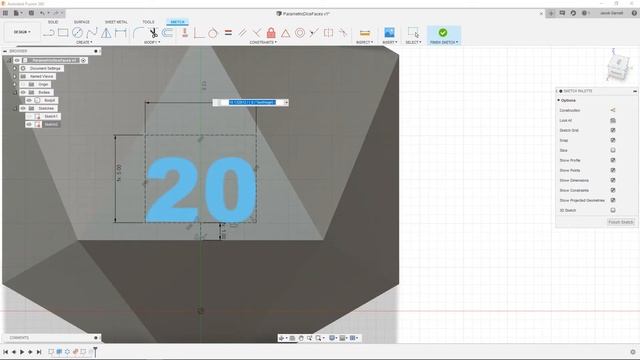Viewport: 640px width, 360px height.
Task: Enable 3D Sketch checkbox
Action: click(x=613, y=210)
